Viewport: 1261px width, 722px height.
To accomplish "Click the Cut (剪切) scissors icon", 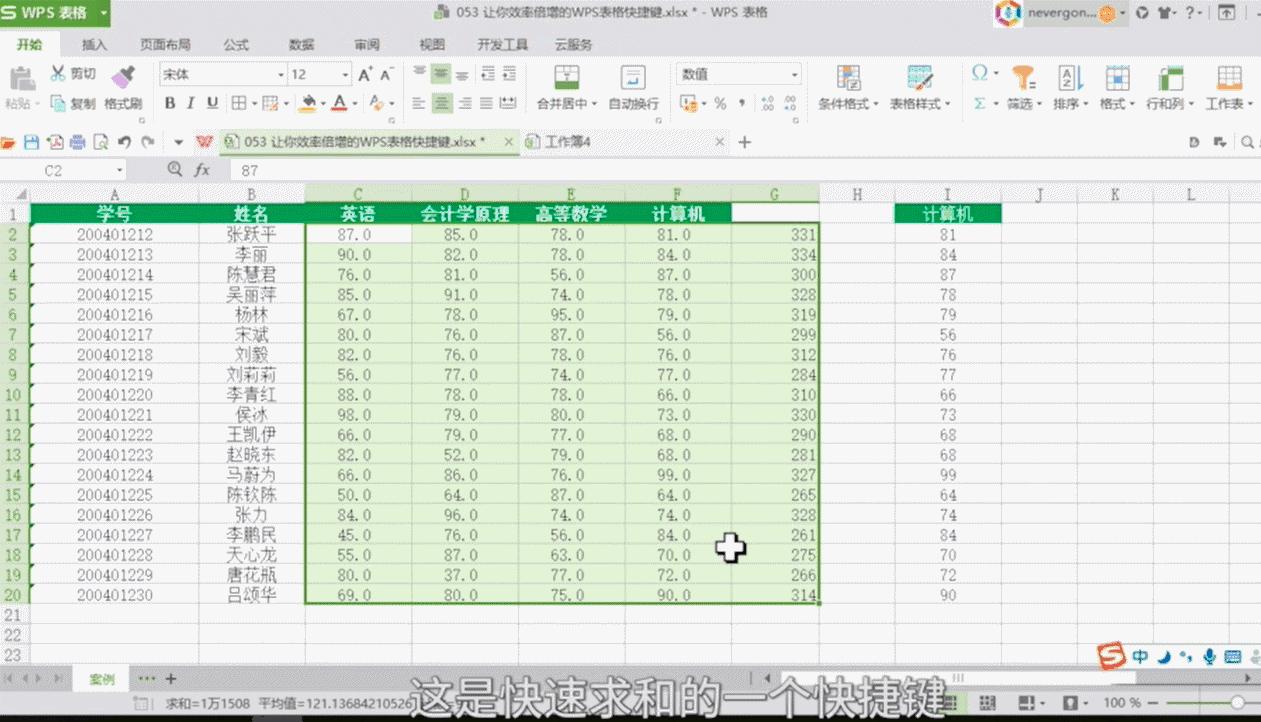I will click(58, 74).
